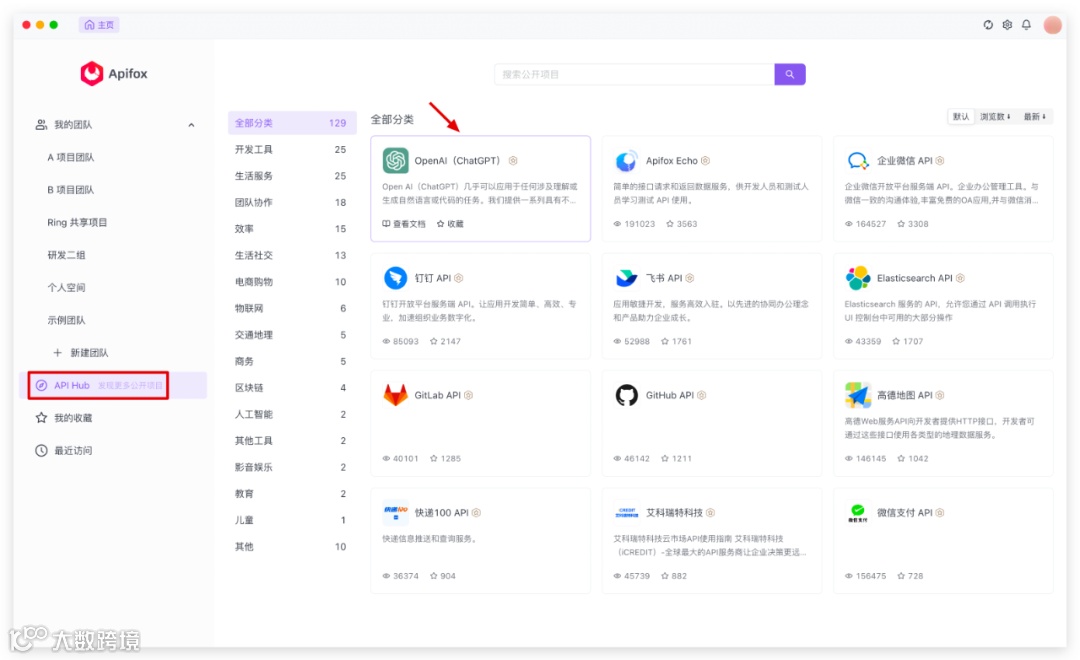Select 区块链 category

click(292, 388)
